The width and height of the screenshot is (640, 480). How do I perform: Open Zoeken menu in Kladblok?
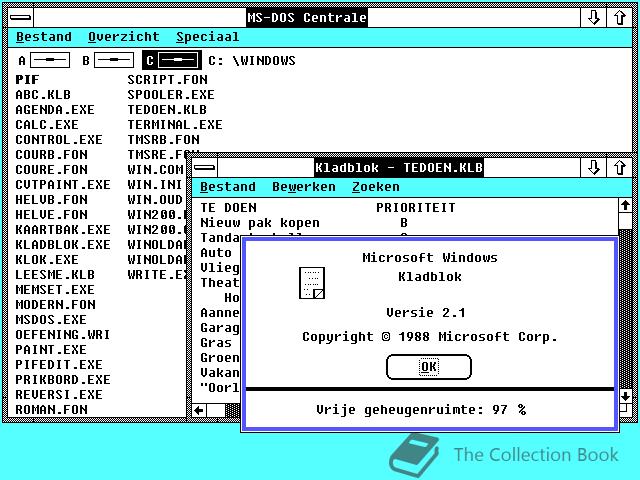point(376,187)
